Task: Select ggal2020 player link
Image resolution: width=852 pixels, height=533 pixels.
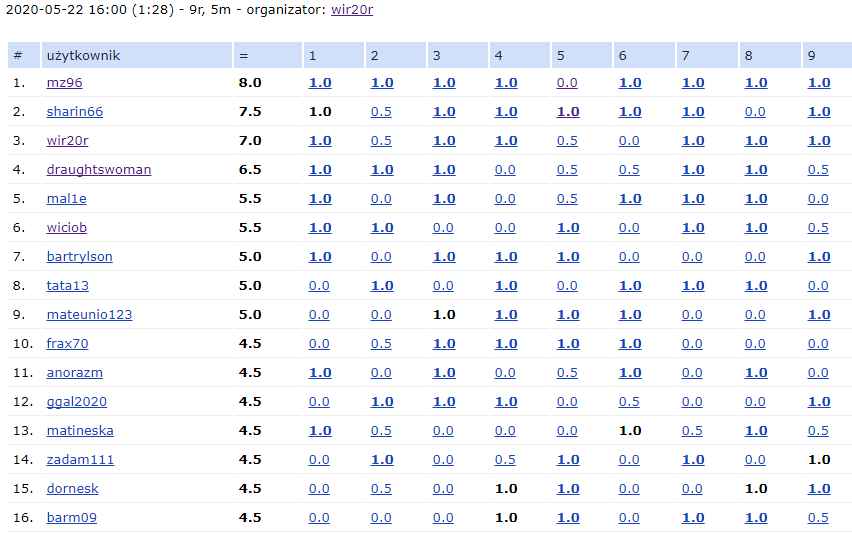Action: pos(76,402)
